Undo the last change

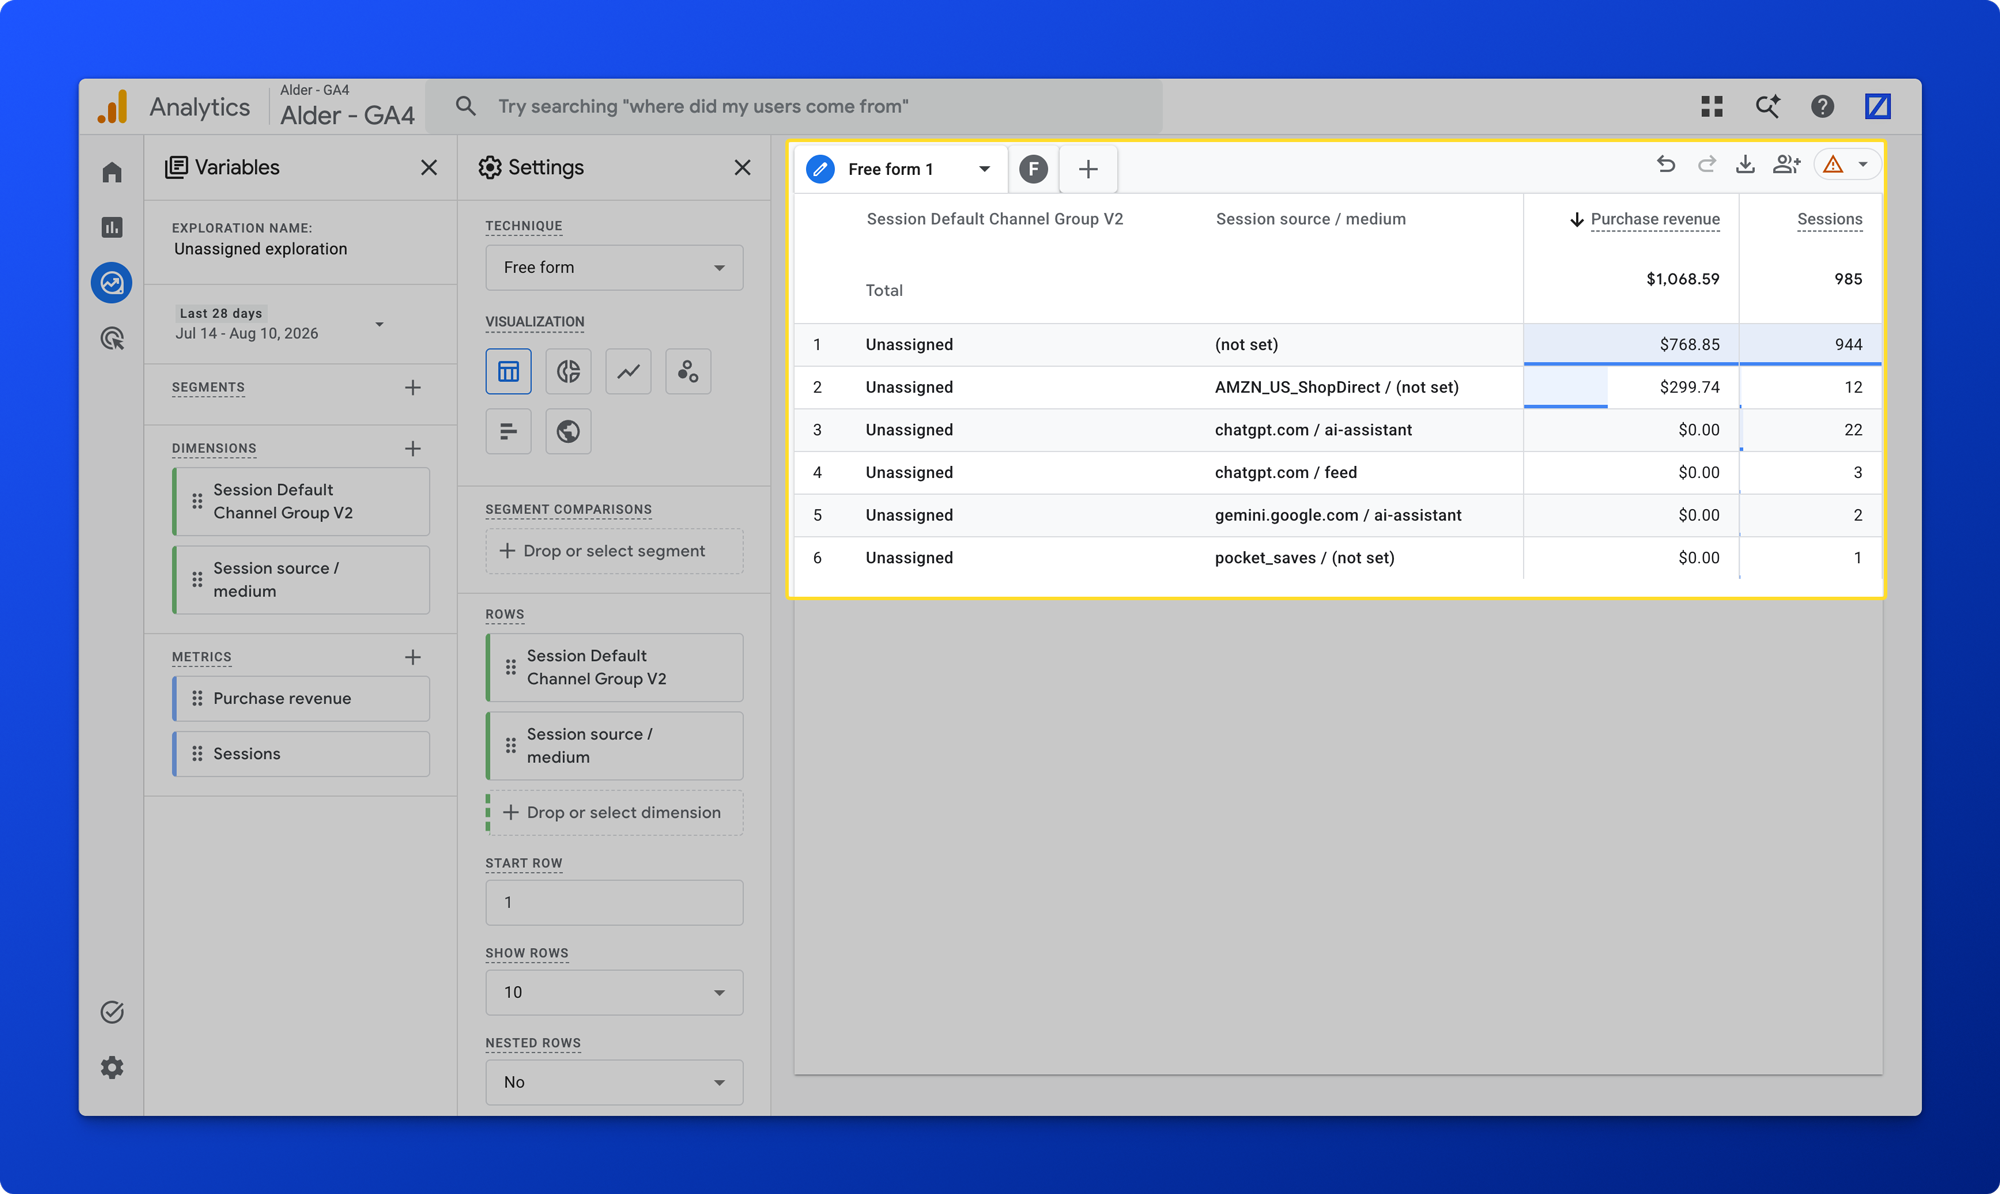pos(1666,165)
